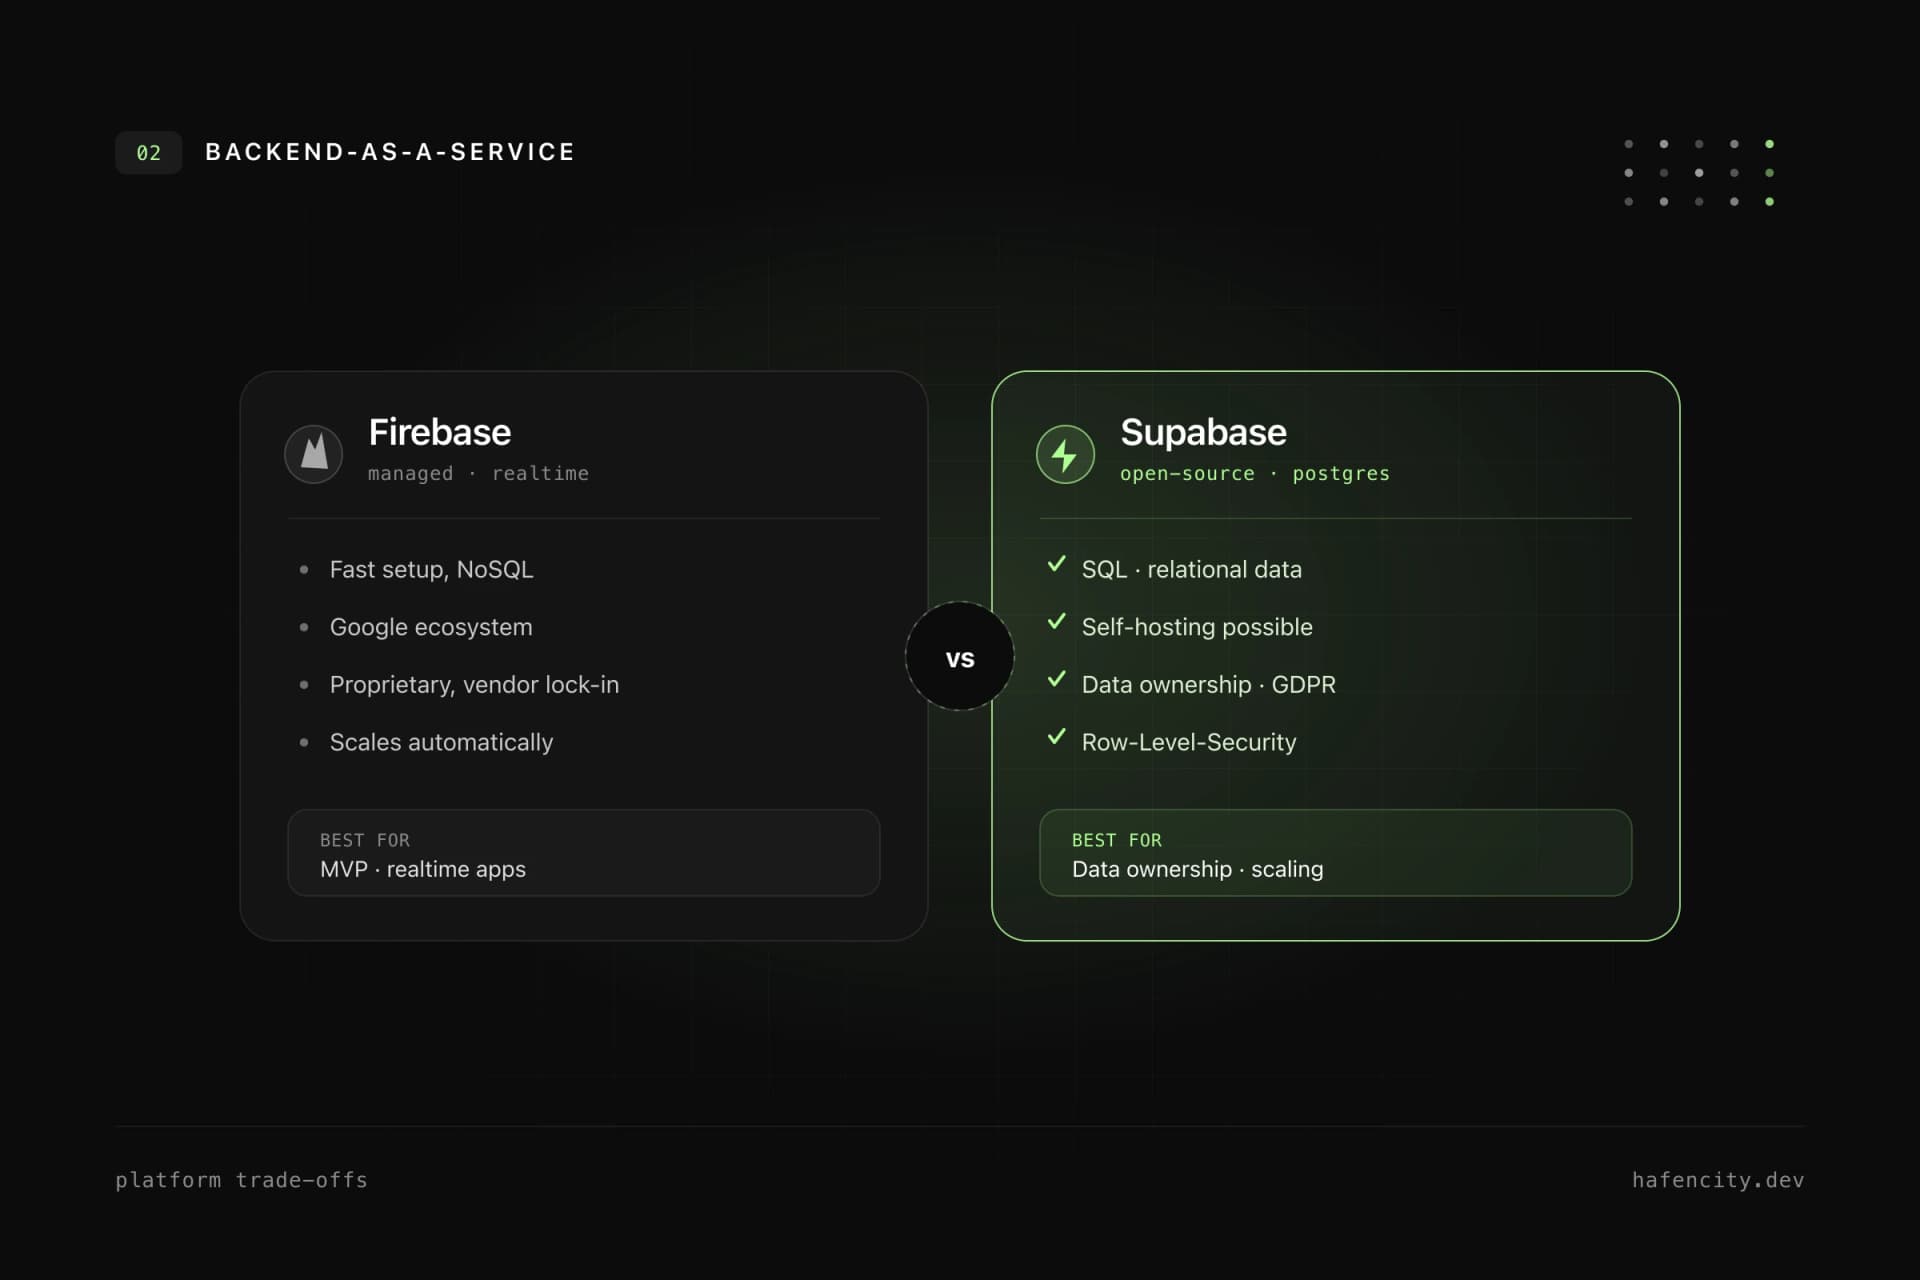Click the bullet next to Google ecosystem
Image resolution: width=1920 pixels, height=1280 pixels.
tap(304, 627)
